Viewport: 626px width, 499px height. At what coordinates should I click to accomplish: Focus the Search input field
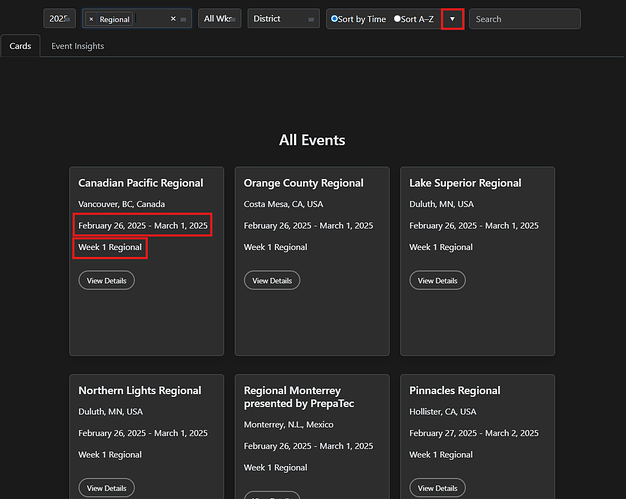pyautogui.click(x=525, y=19)
